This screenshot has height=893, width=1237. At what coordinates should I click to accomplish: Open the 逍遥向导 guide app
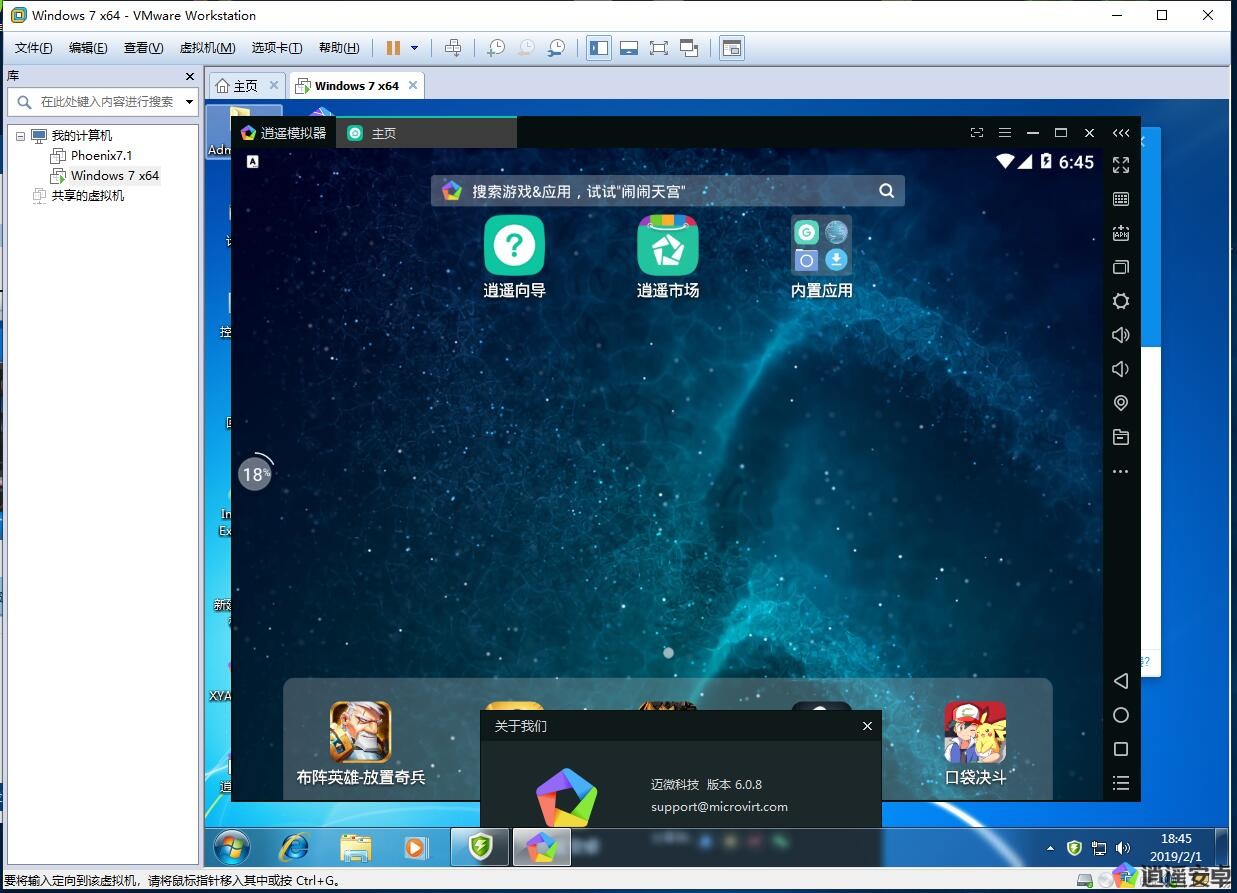[514, 246]
